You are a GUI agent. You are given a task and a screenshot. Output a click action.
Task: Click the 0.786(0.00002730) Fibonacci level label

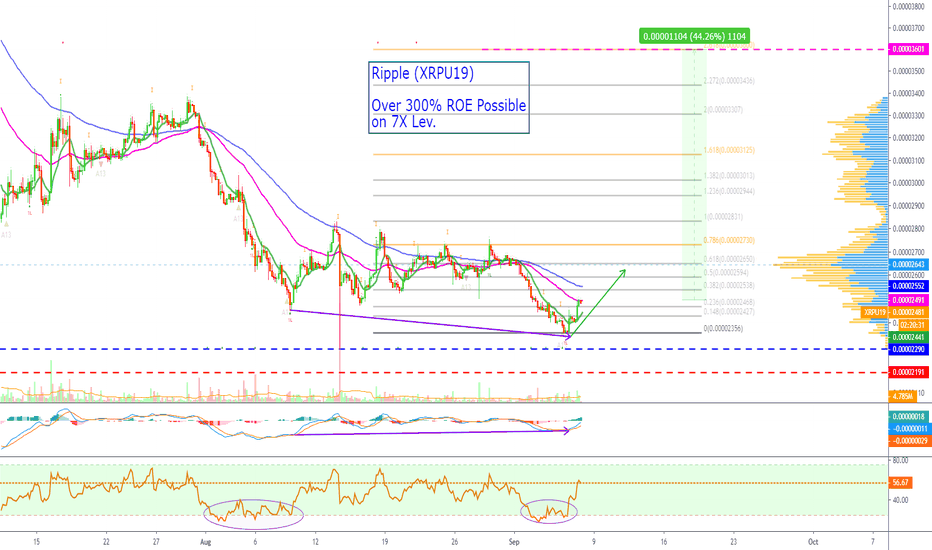729,240
